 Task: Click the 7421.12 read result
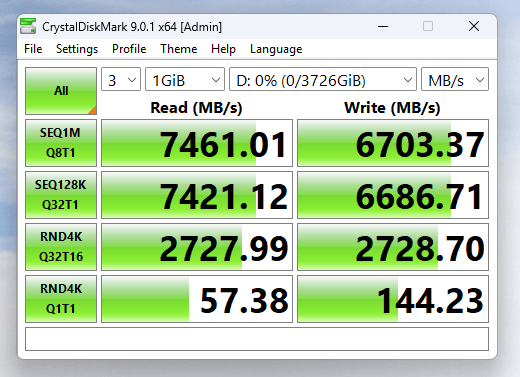pos(197,195)
